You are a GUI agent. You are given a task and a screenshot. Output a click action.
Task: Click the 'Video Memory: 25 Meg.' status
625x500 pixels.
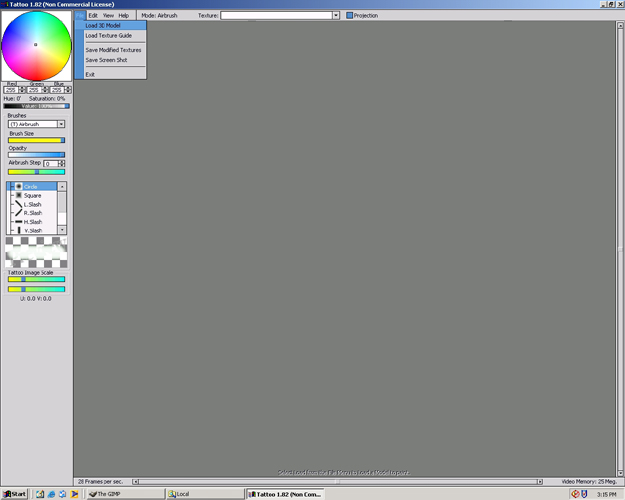point(589,482)
